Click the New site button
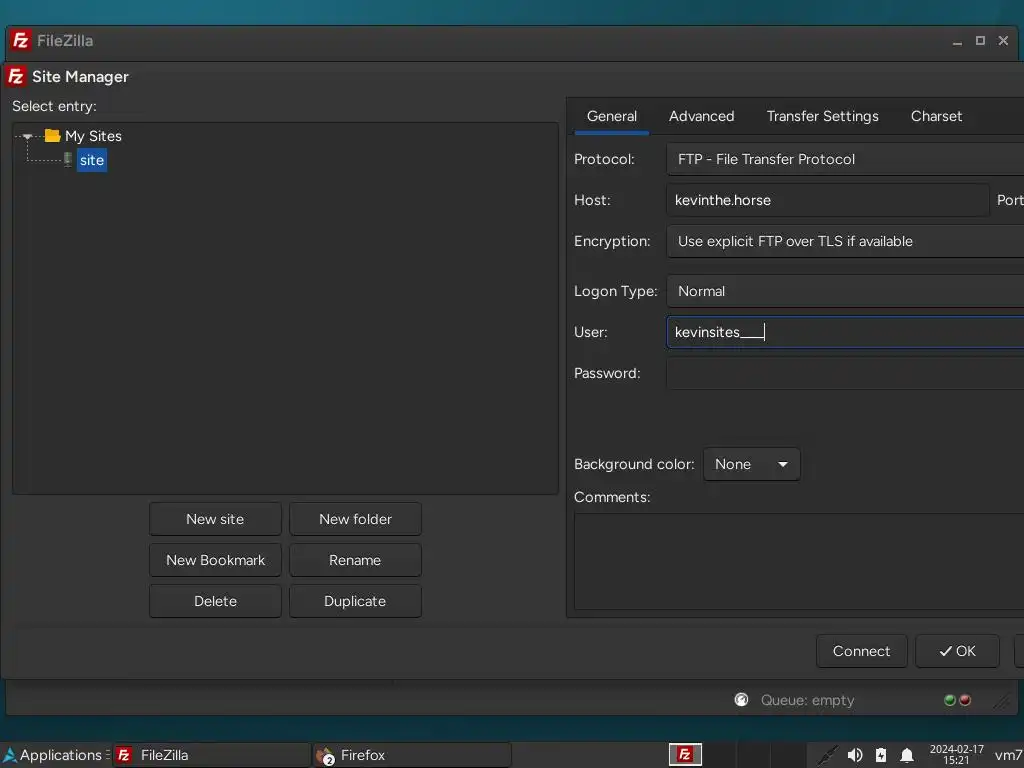This screenshot has width=1024, height=768. (x=215, y=519)
